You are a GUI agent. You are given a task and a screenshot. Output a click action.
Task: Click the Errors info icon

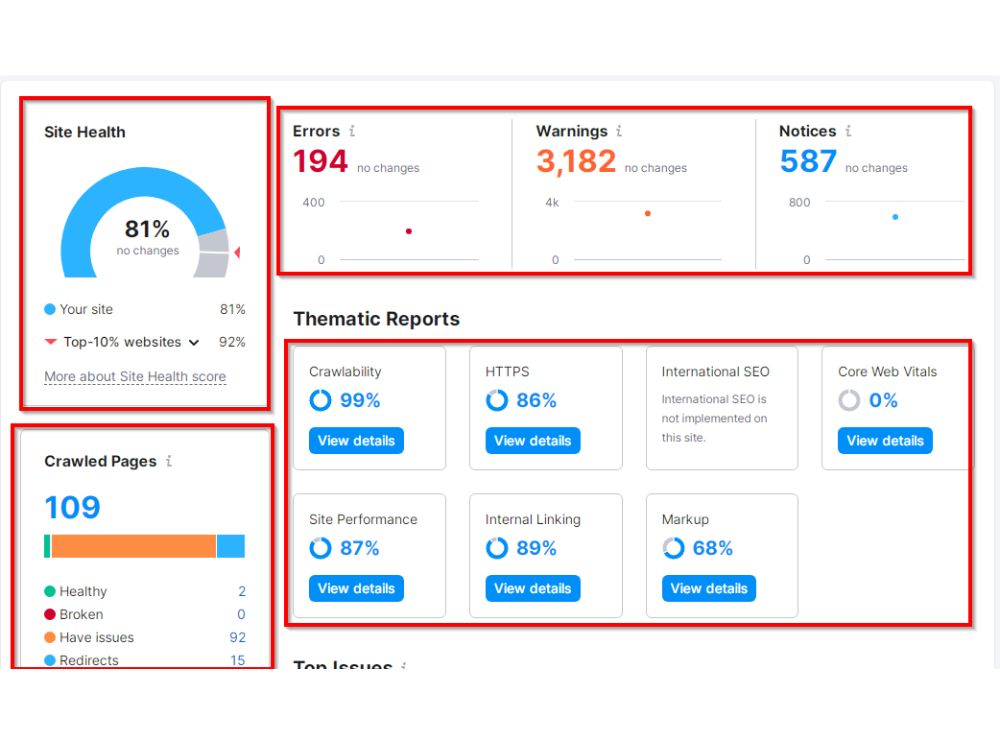pos(352,131)
